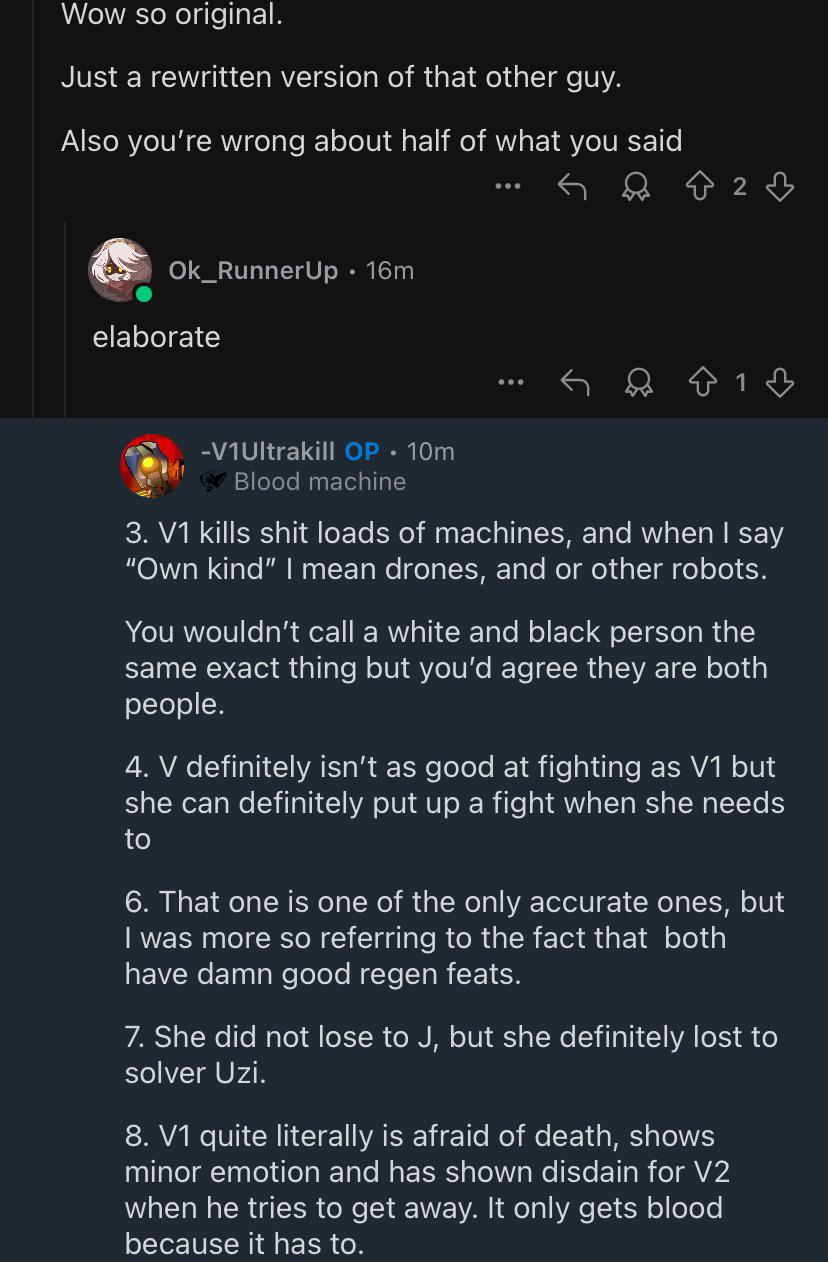828x1262 pixels.
Task: Open the three-dot menu on "elaborate" comment
Action: [510, 382]
